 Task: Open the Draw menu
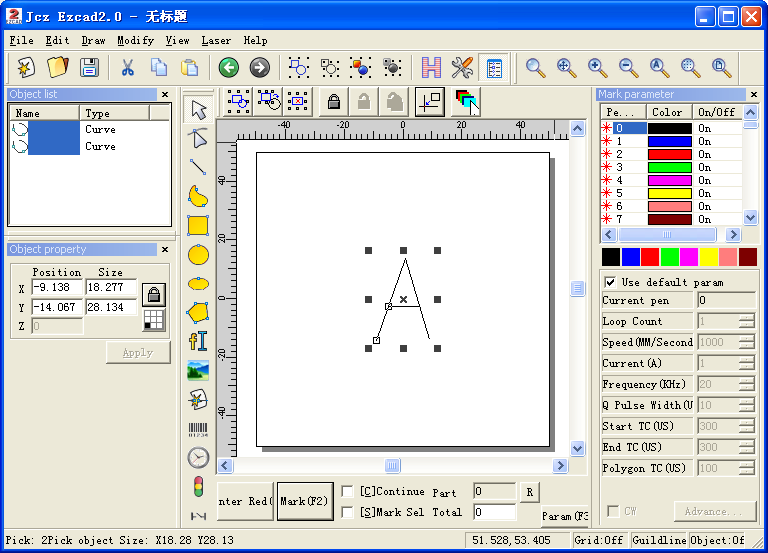click(x=93, y=41)
